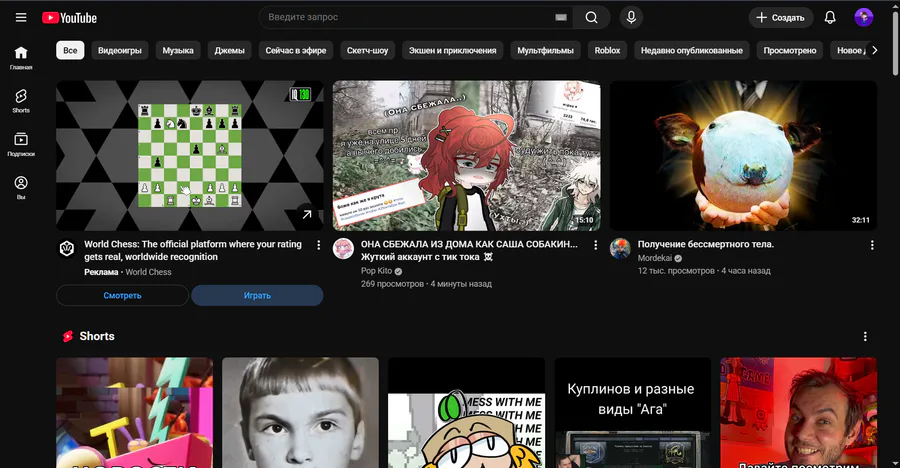Viewport: 900px width, 468px height.
Task: Open the account avatar menu
Action: [863, 17]
